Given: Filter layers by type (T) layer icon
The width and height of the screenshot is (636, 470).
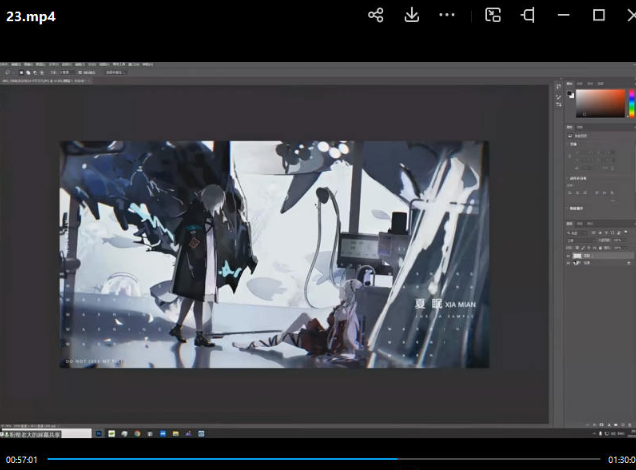Looking at the screenshot, I should tap(606, 233).
